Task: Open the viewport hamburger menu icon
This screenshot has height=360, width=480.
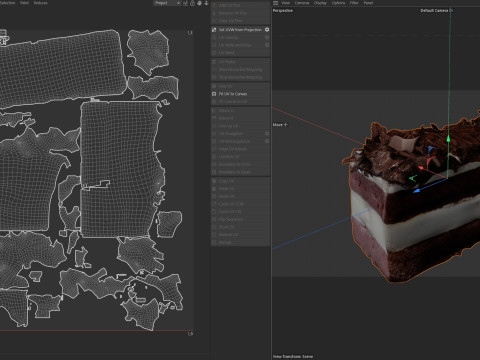Action: coord(275,3)
